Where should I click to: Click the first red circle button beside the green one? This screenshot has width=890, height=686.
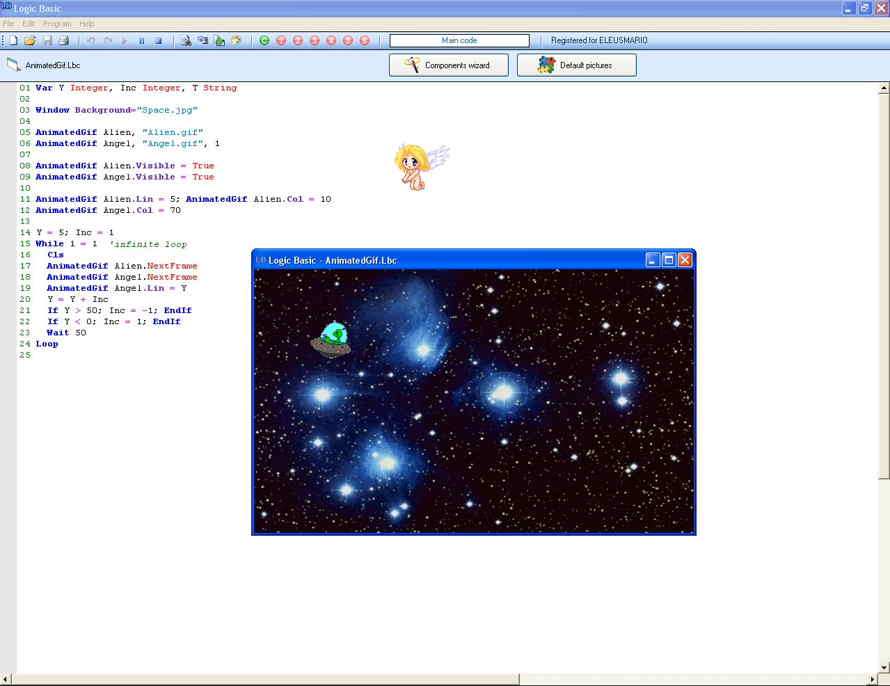(281, 40)
